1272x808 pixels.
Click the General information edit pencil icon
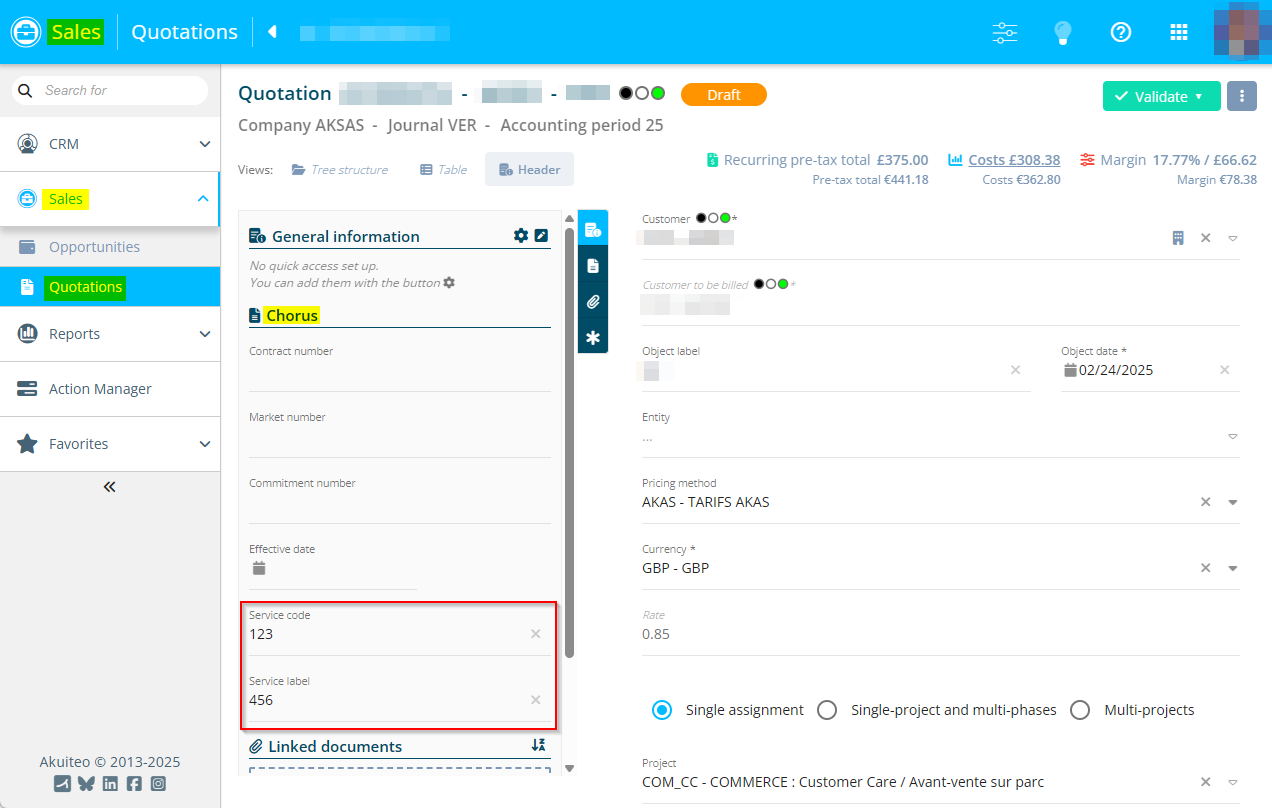pyautogui.click(x=541, y=236)
